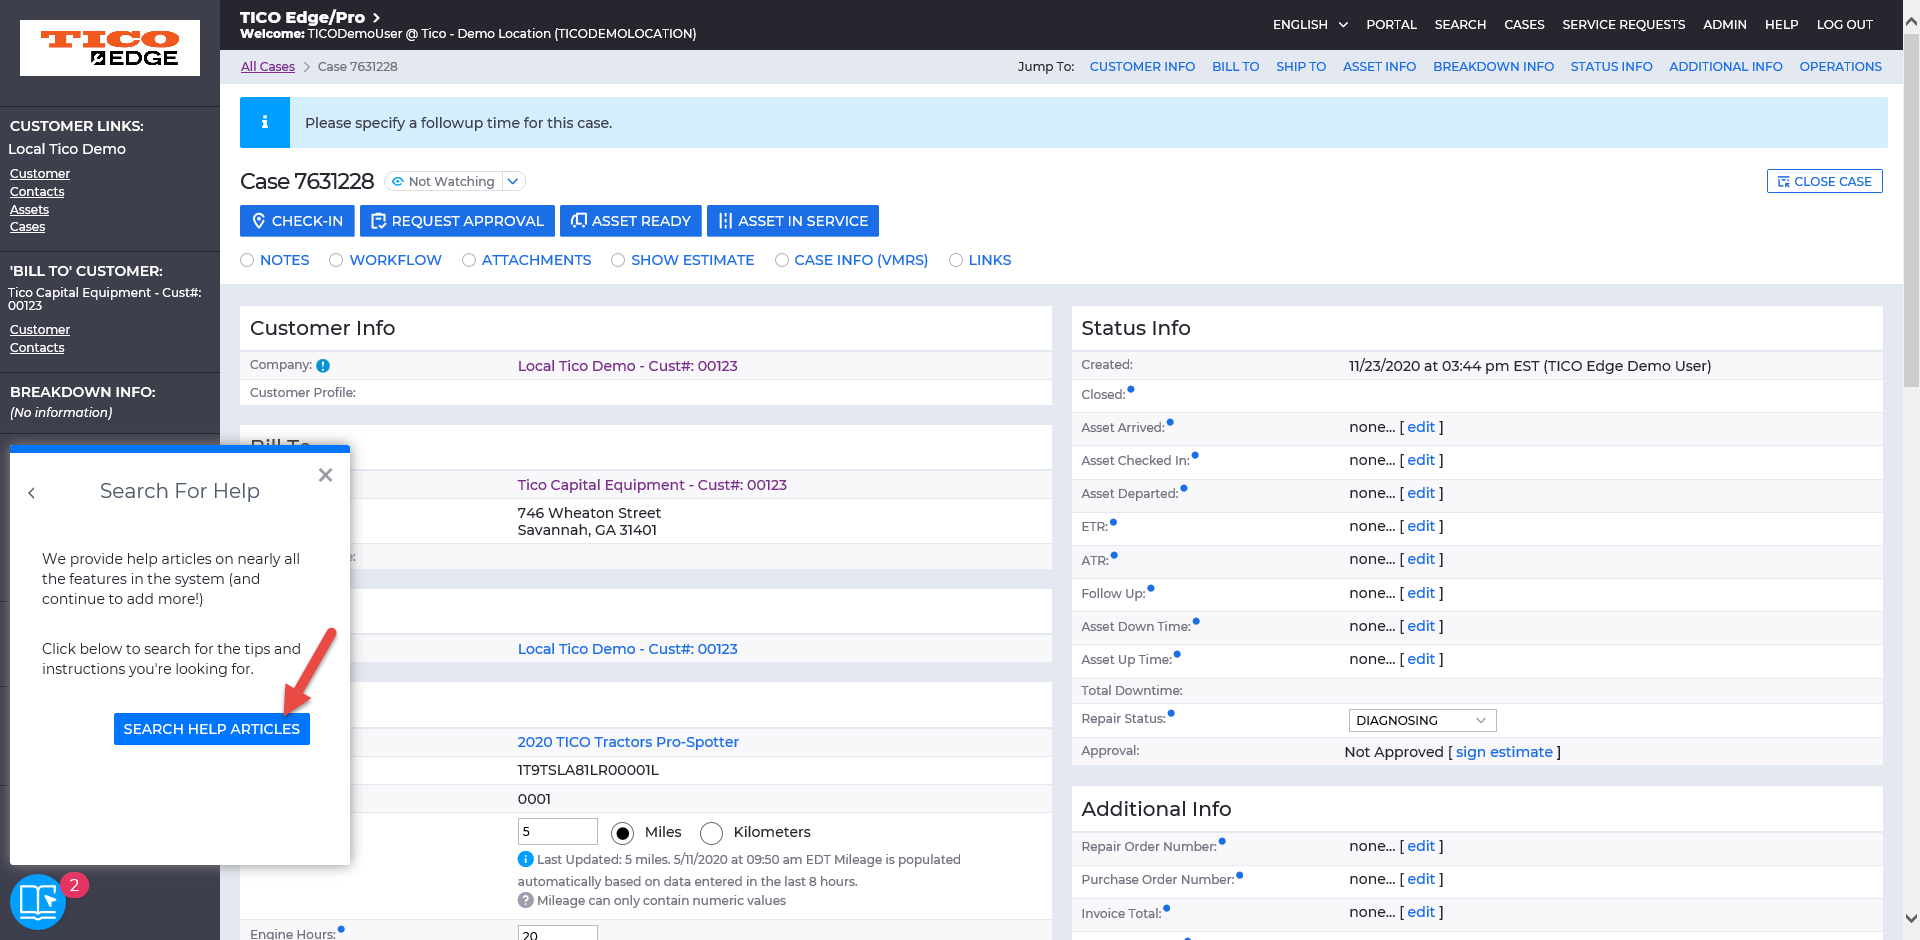1920x940 pixels.
Task: Edit the Purchase Order Number
Action: (1421, 879)
